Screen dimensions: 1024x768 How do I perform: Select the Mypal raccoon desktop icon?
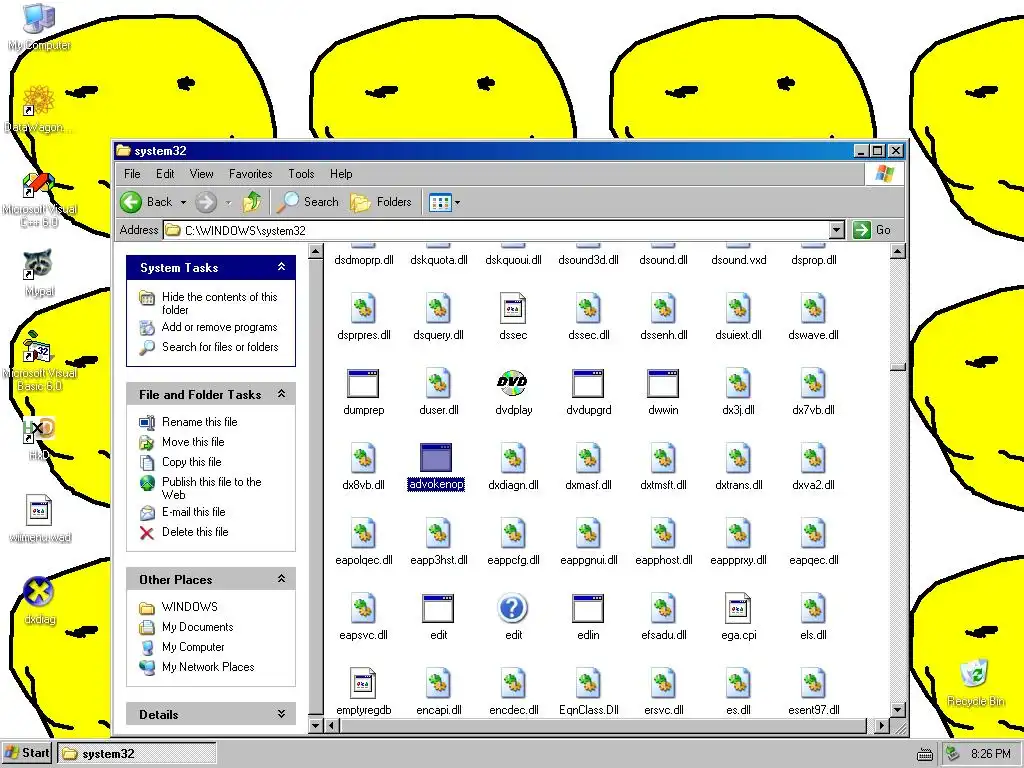pyautogui.click(x=39, y=264)
